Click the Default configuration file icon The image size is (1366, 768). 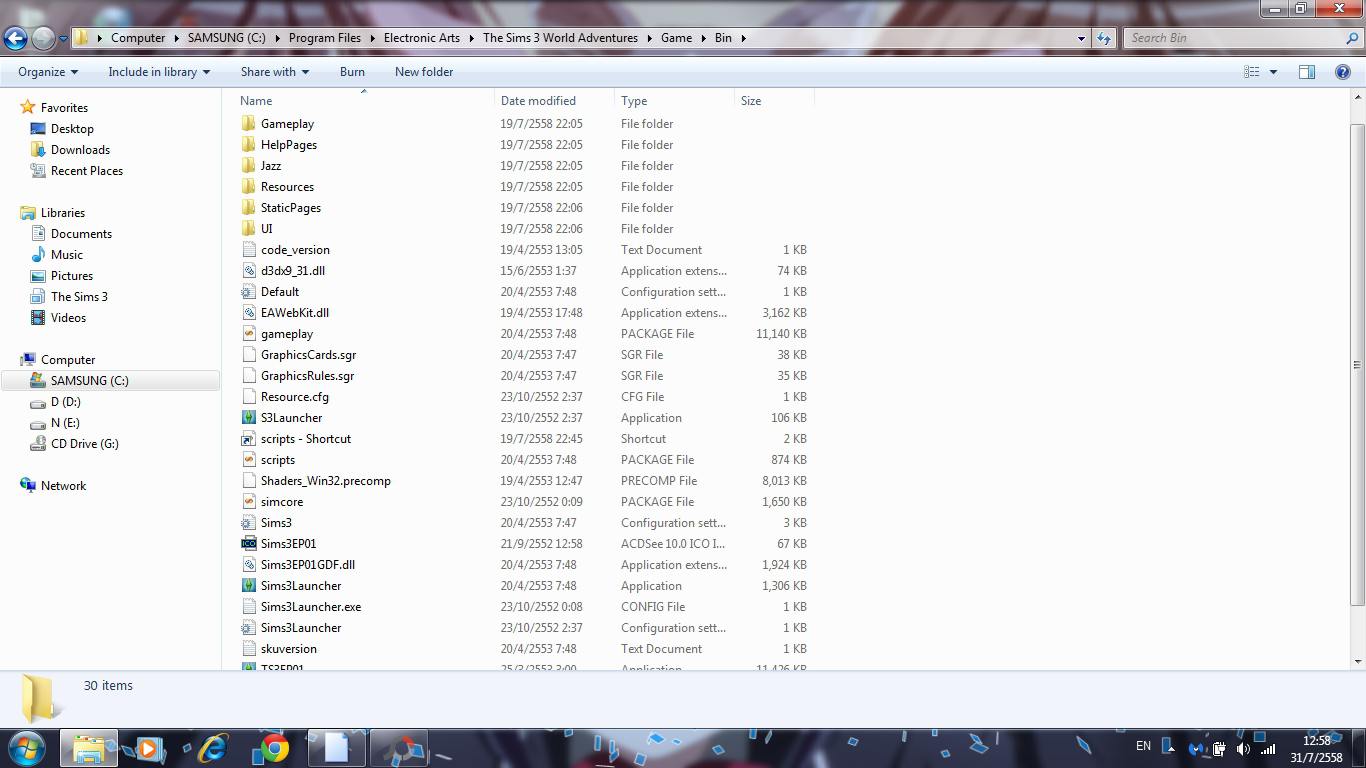pyautogui.click(x=249, y=292)
